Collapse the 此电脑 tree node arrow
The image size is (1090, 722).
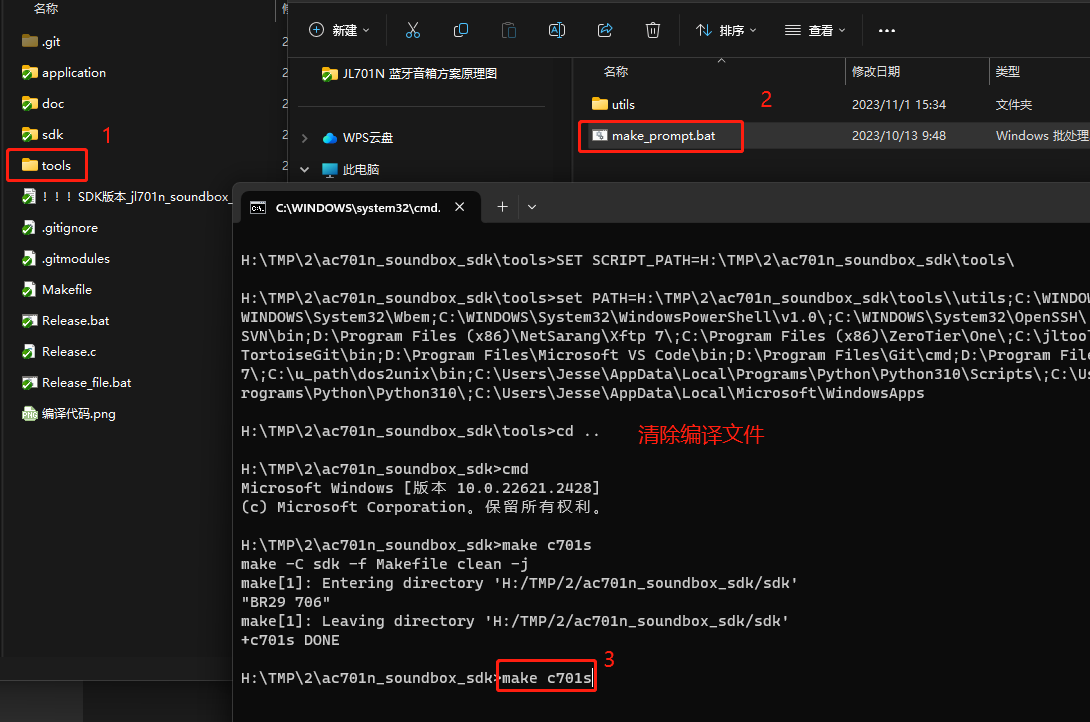point(304,169)
